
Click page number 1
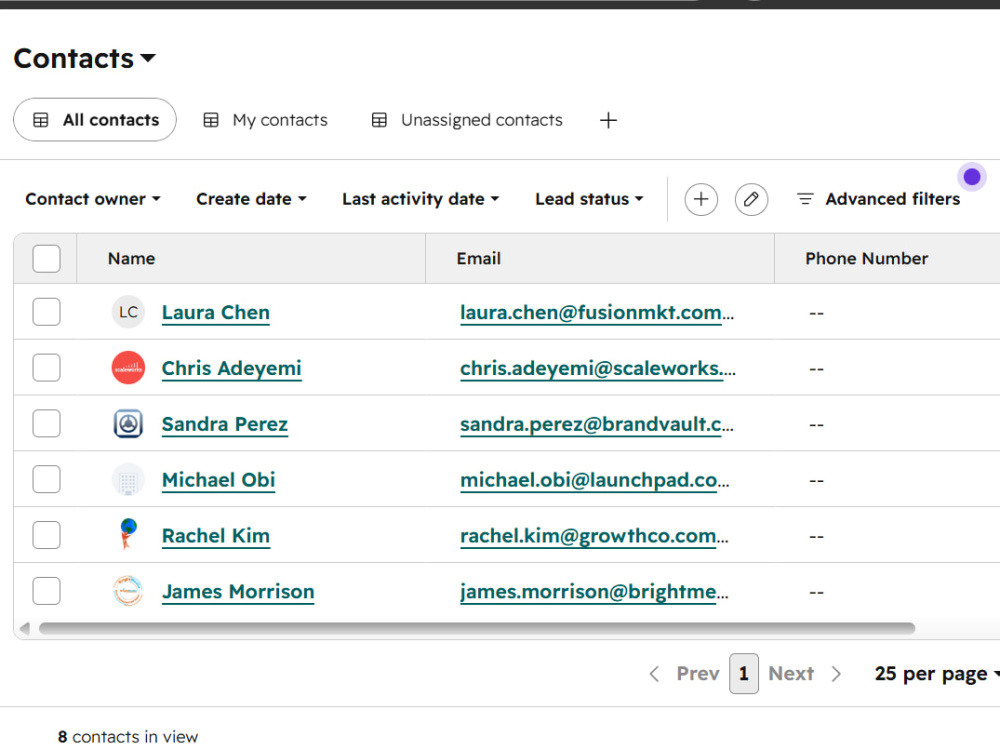click(744, 673)
